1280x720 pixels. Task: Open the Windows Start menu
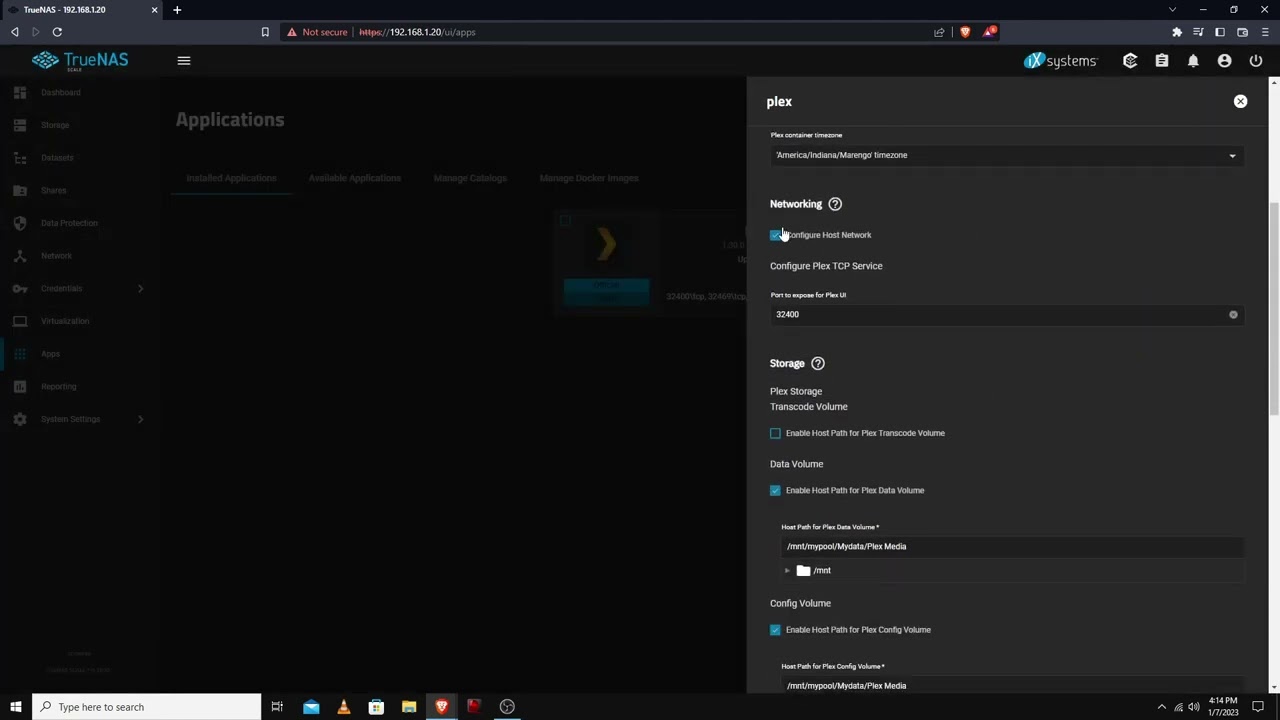click(x=16, y=707)
